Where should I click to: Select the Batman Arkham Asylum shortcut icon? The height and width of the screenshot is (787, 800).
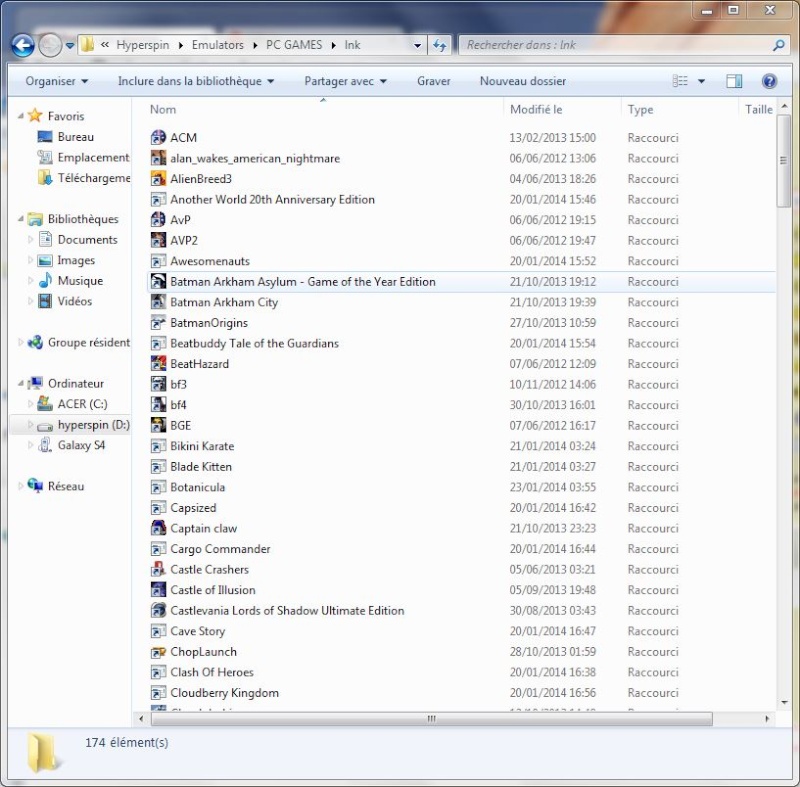tap(158, 281)
